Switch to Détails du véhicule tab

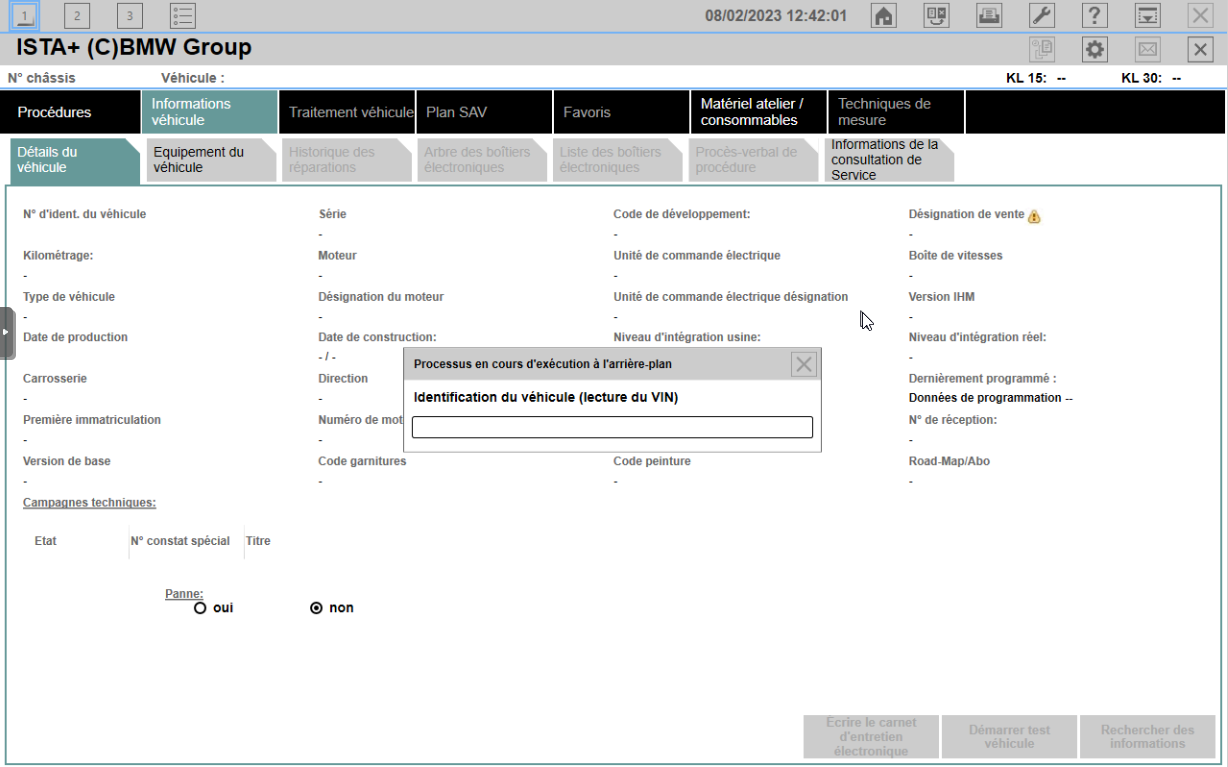pyautogui.click(x=74, y=160)
